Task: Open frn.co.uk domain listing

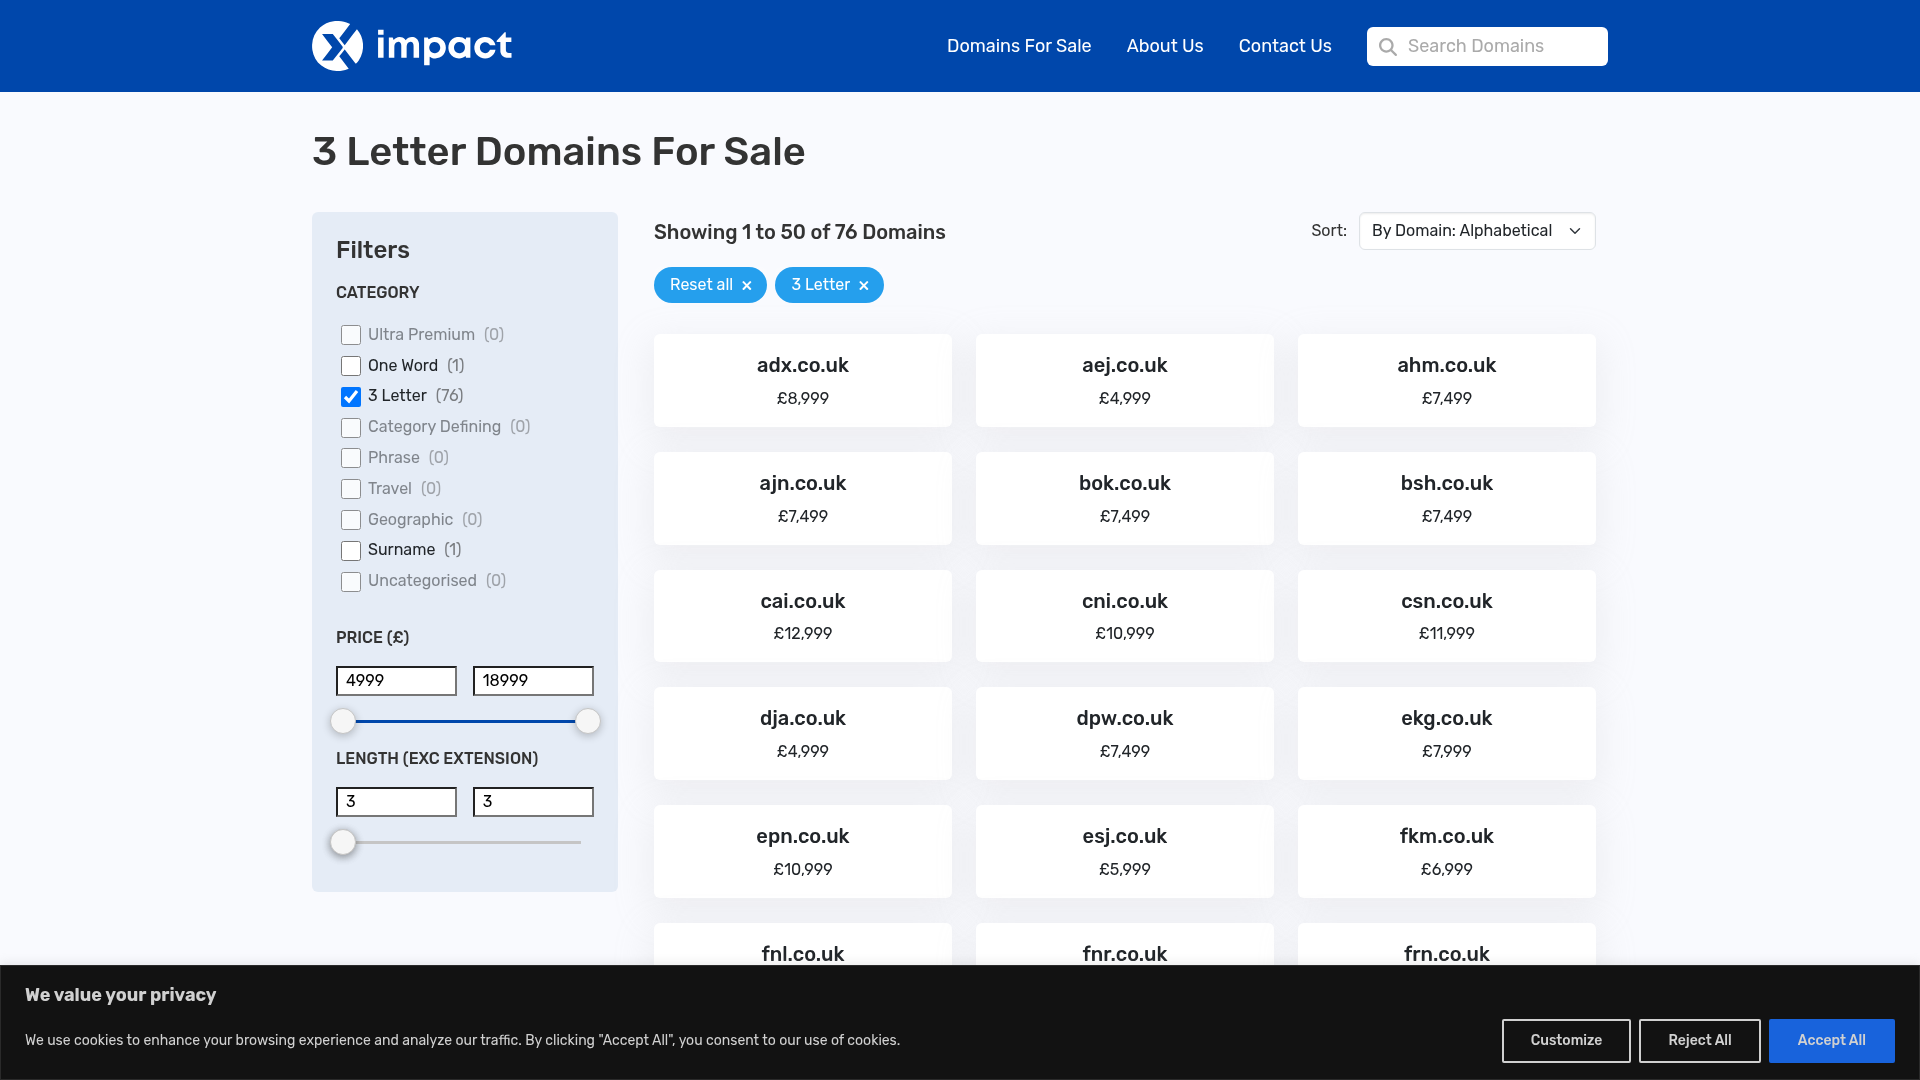Action: pos(1447,945)
